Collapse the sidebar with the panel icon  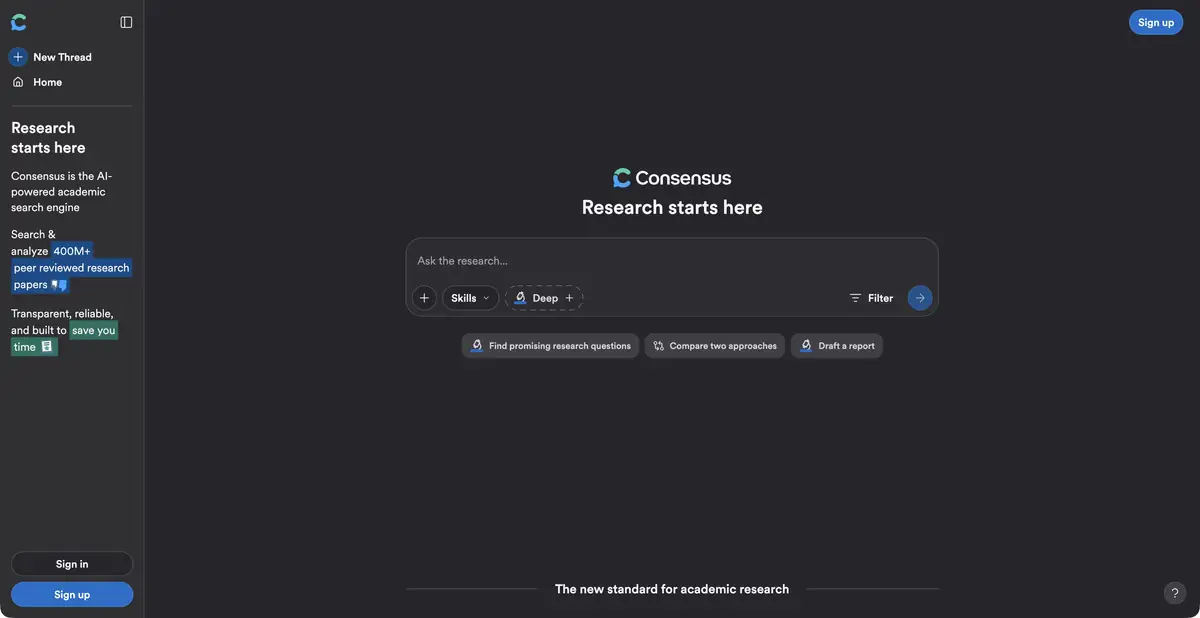pyautogui.click(x=126, y=22)
